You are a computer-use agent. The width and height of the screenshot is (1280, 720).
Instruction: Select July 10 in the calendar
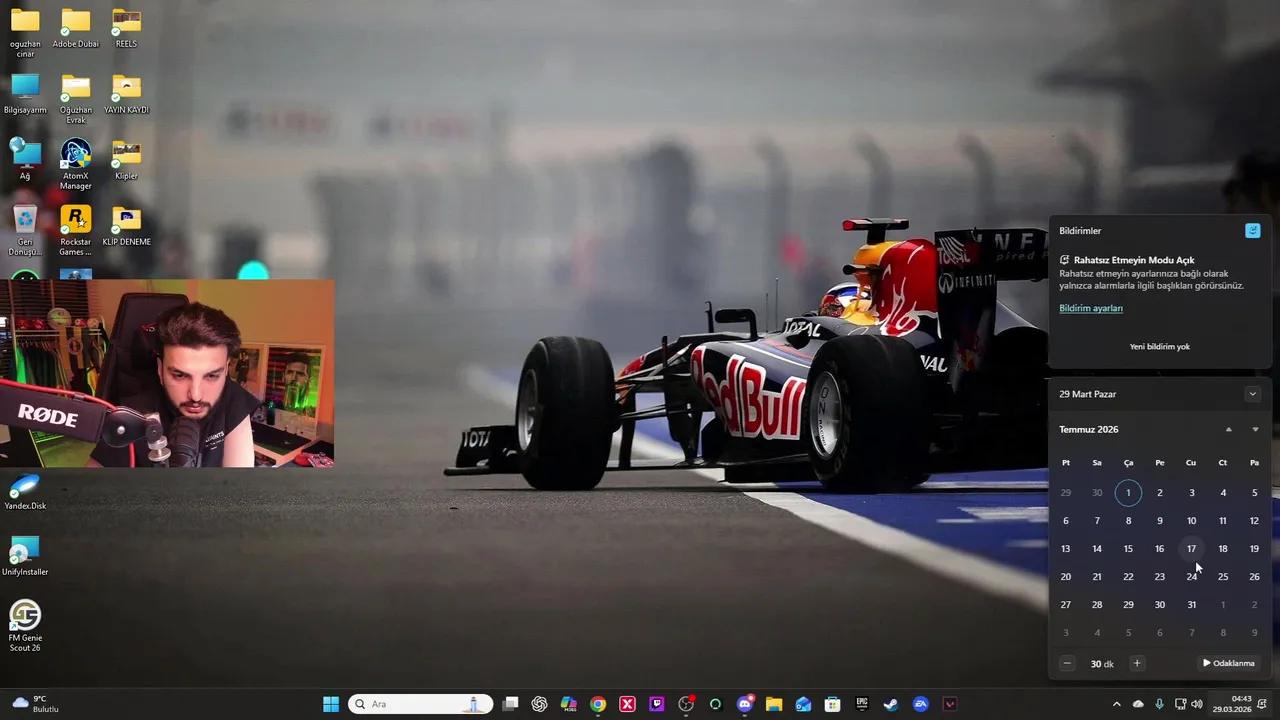click(1191, 520)
